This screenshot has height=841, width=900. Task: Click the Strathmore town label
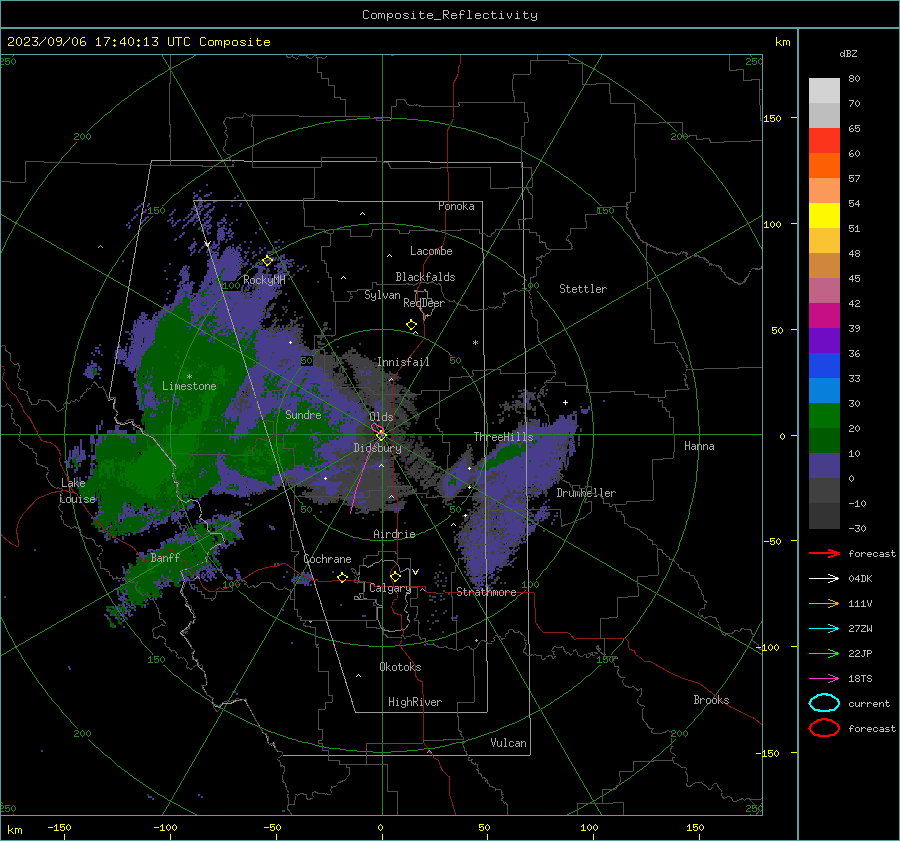pyautogui.click(x=486, y=592)
